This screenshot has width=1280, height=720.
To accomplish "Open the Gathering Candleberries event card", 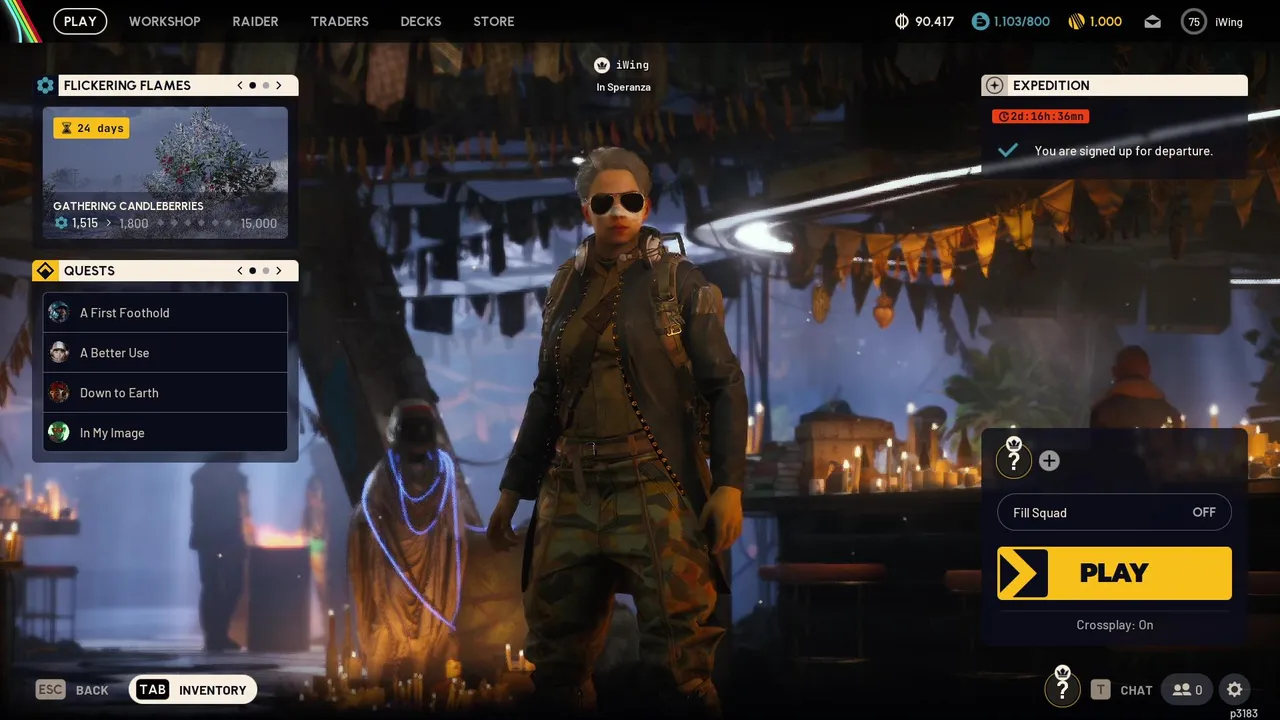I will click(x=165, y=173).
